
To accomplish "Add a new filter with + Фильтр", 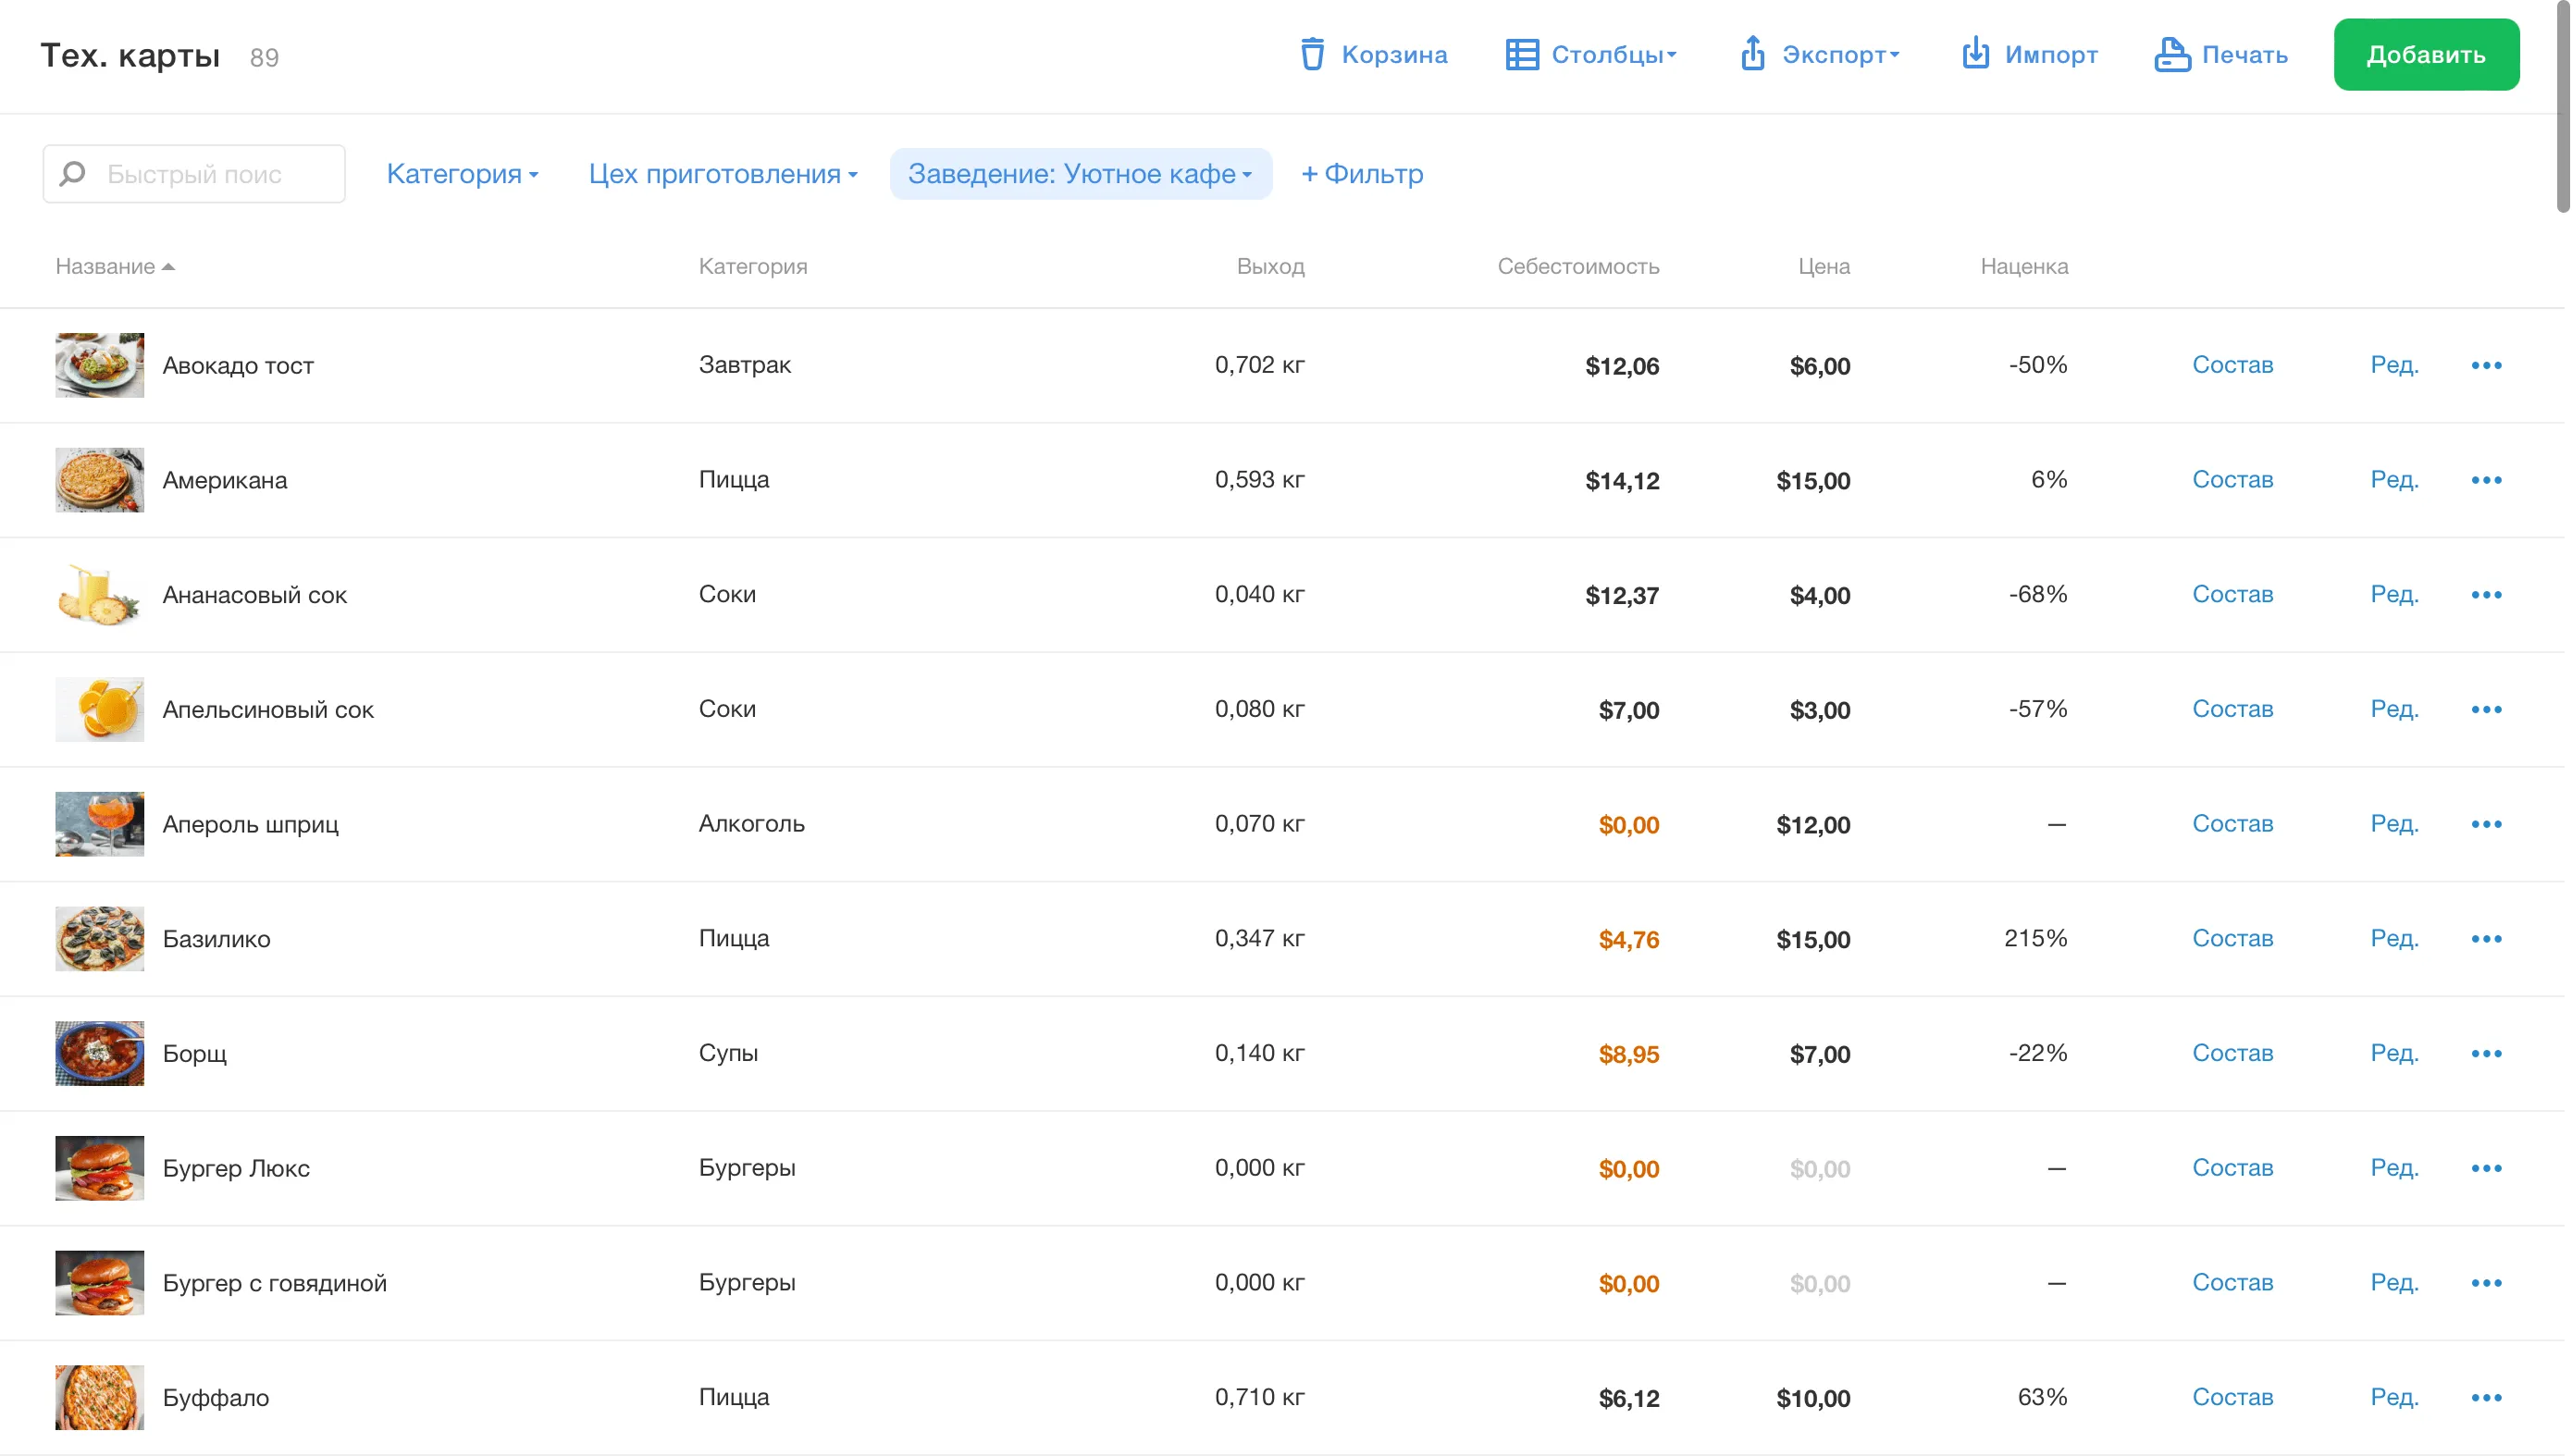I will 1361,174.
